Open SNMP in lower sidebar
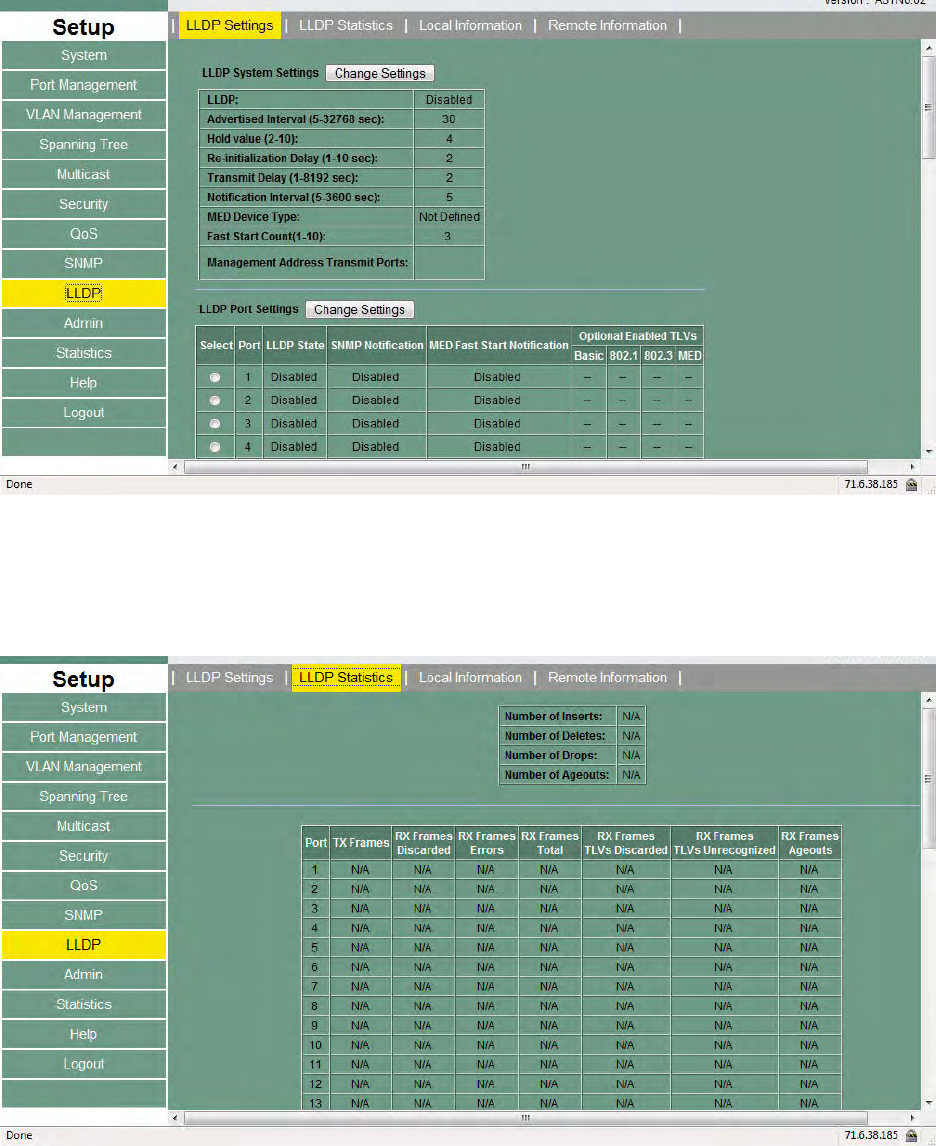The width and height of the screenshot is (936, 1146). (84, 915)
